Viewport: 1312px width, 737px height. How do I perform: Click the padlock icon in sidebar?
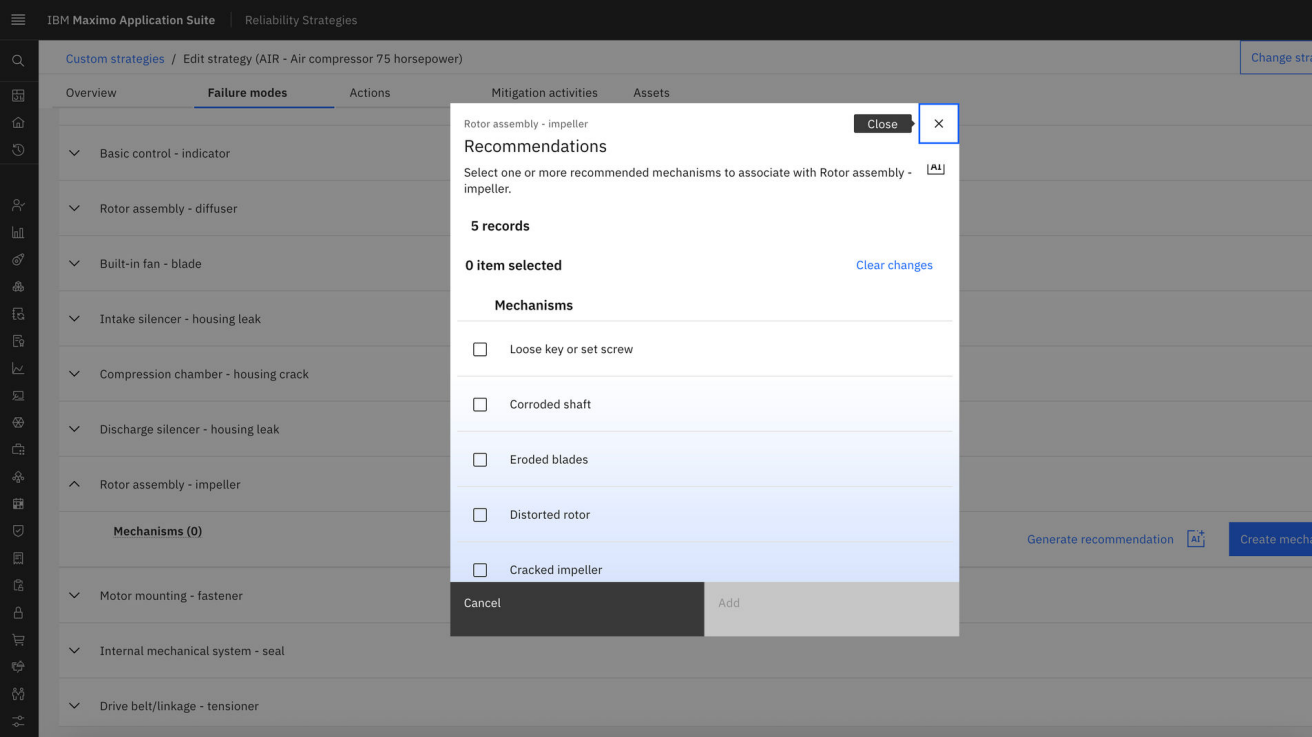pyautogui.click(x=18, y=613)
